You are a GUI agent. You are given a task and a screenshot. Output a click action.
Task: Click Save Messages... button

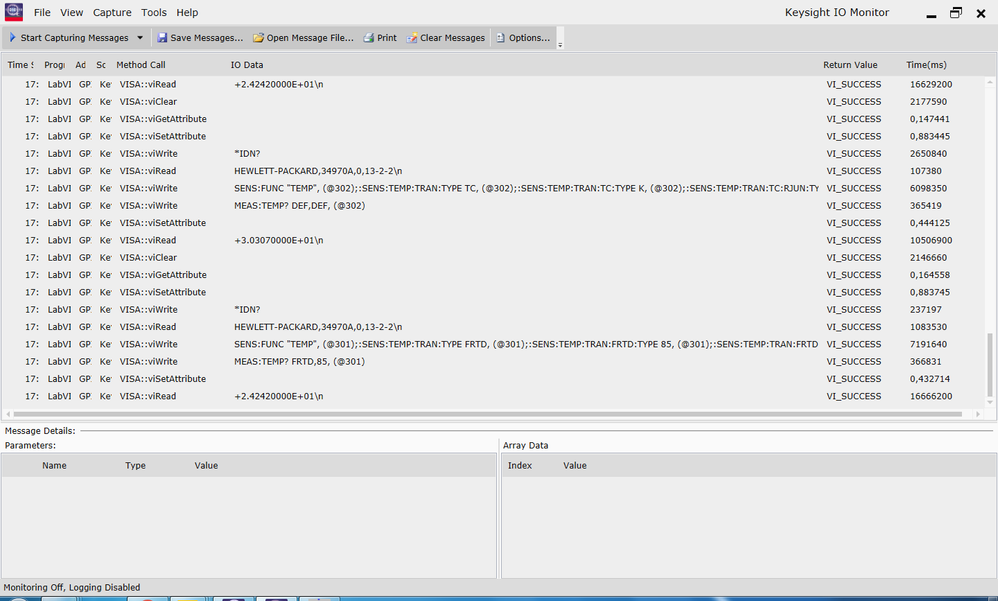click(x=200, y=38)
